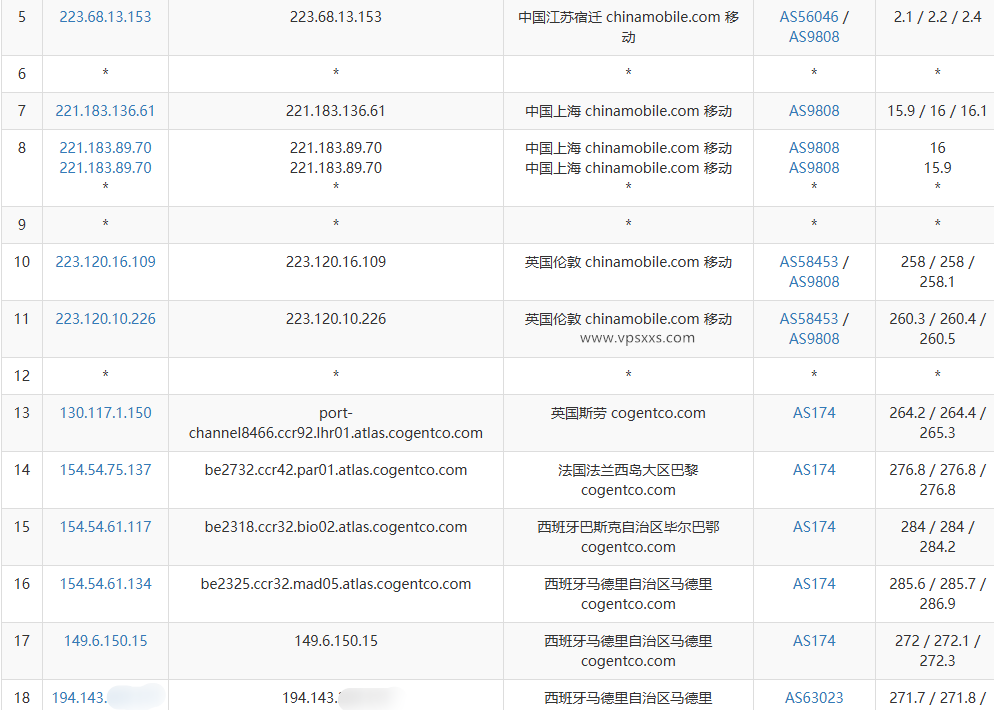Click AS58453 link in hop 11
Viewport: 994px width, 710px height.
pyautogui.click(x=809, y=319)
